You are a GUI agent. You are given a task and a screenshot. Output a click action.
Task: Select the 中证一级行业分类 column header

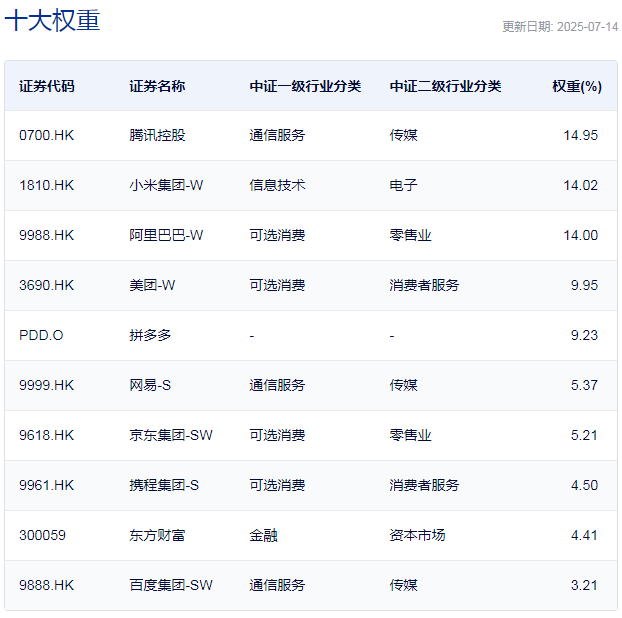tap(305, 86)
